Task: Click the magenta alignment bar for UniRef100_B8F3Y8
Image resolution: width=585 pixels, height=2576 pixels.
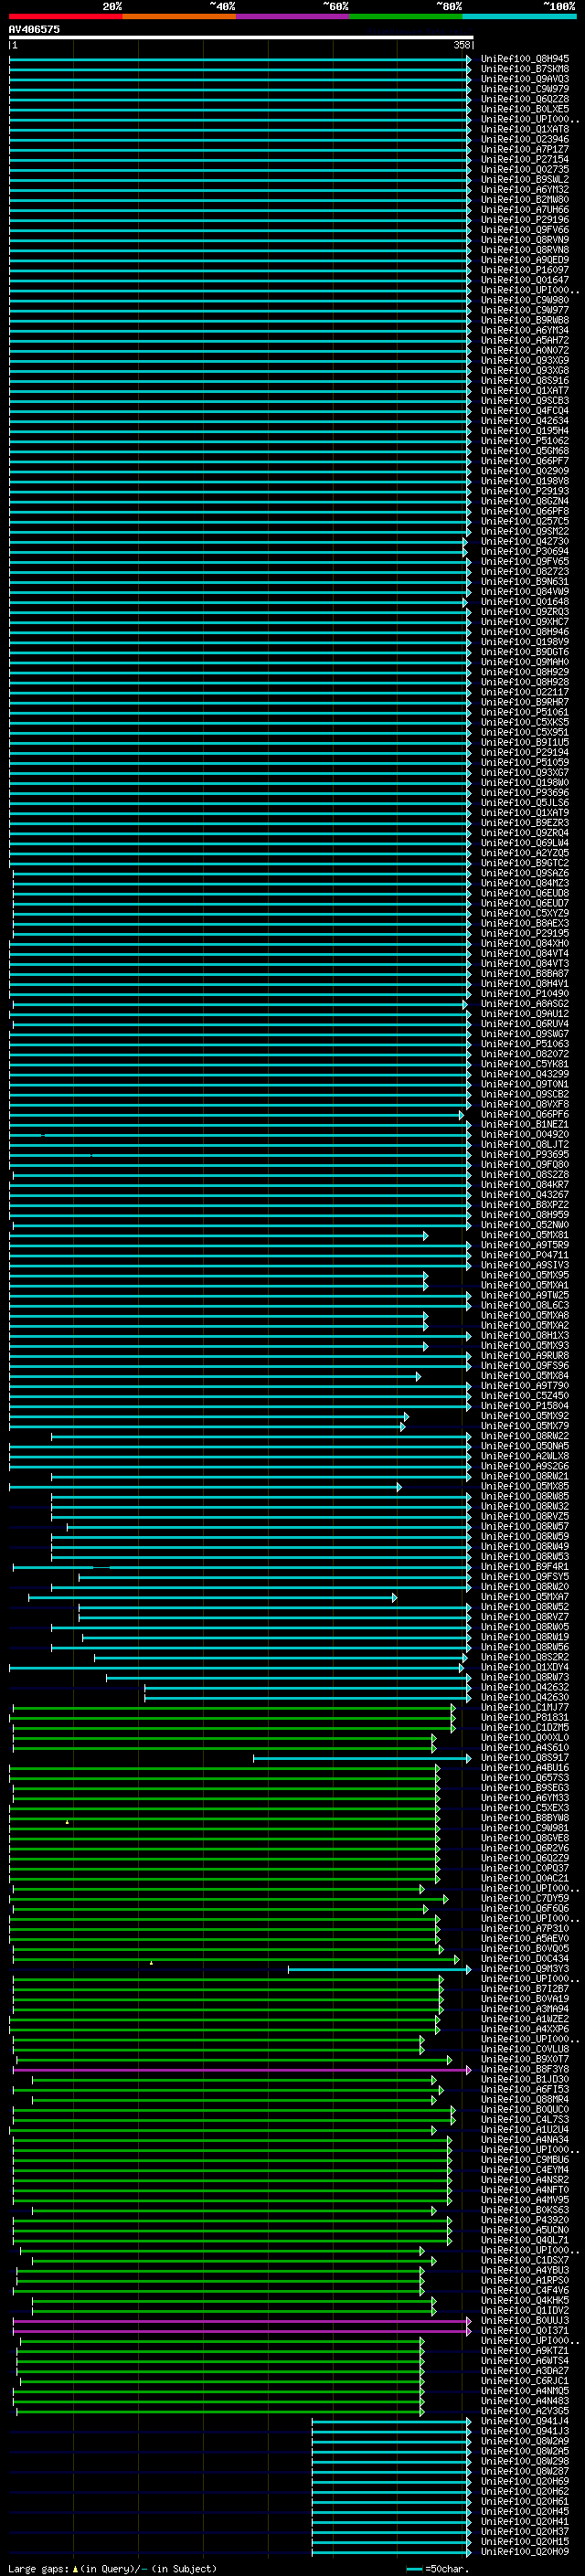Action: click(241, 2070)
